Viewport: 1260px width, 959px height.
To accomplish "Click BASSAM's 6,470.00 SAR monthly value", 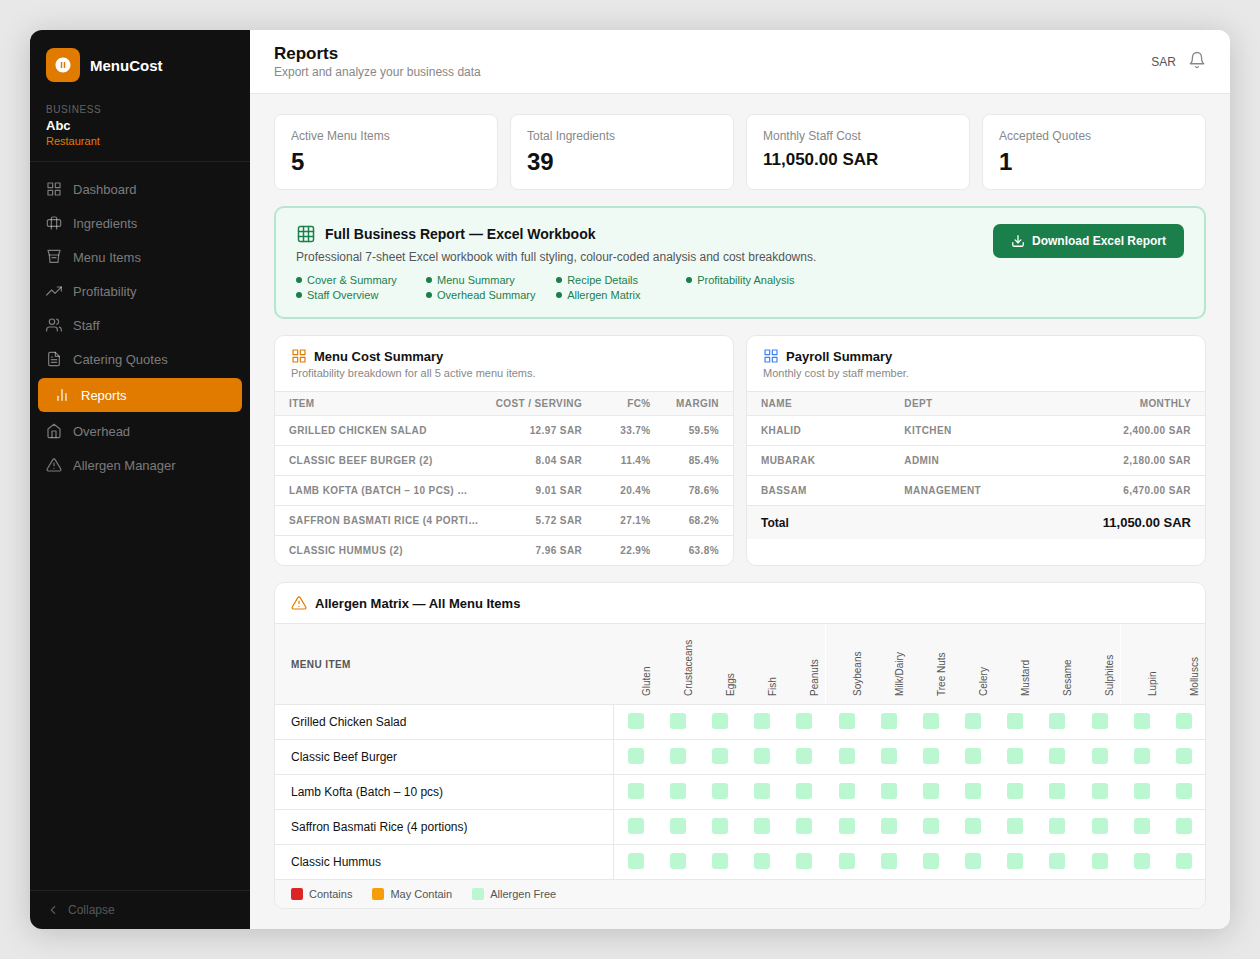I will tap(1157, 490).
